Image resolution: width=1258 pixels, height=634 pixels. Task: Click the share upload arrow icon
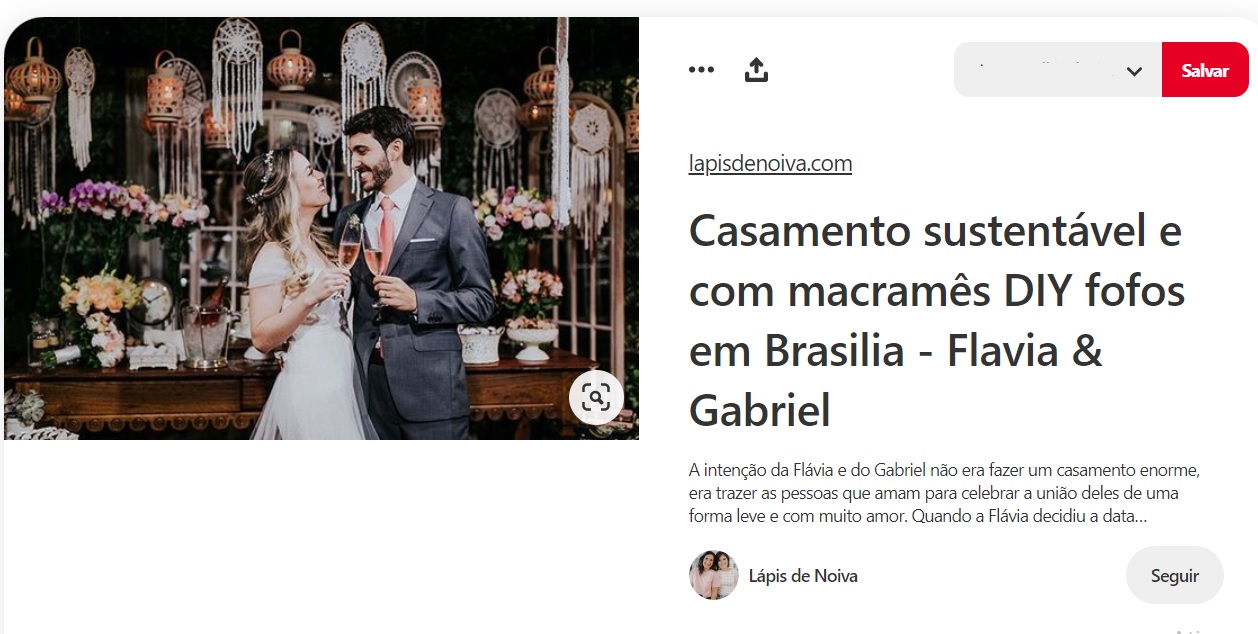(x=757, y=70)
